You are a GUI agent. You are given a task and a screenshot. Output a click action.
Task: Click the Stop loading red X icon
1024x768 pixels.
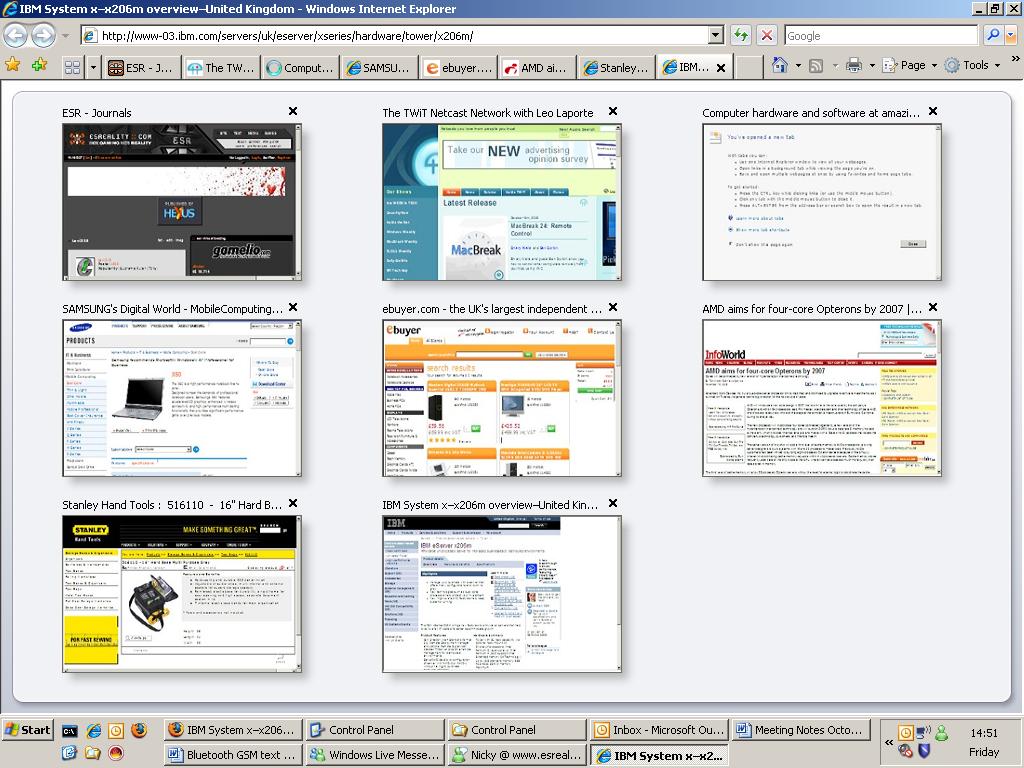click(x=767, y=35)
